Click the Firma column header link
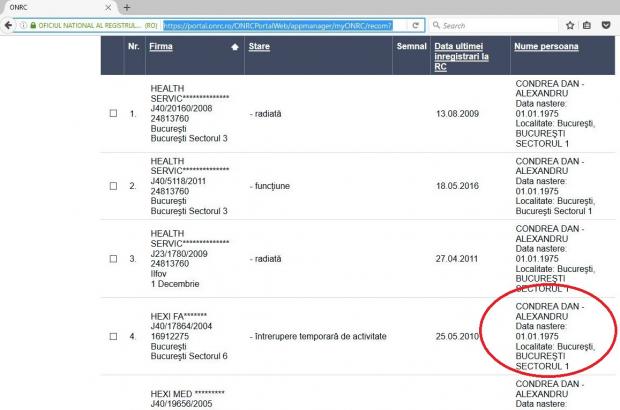Screen dimensions: 620x410 (161, 47)
